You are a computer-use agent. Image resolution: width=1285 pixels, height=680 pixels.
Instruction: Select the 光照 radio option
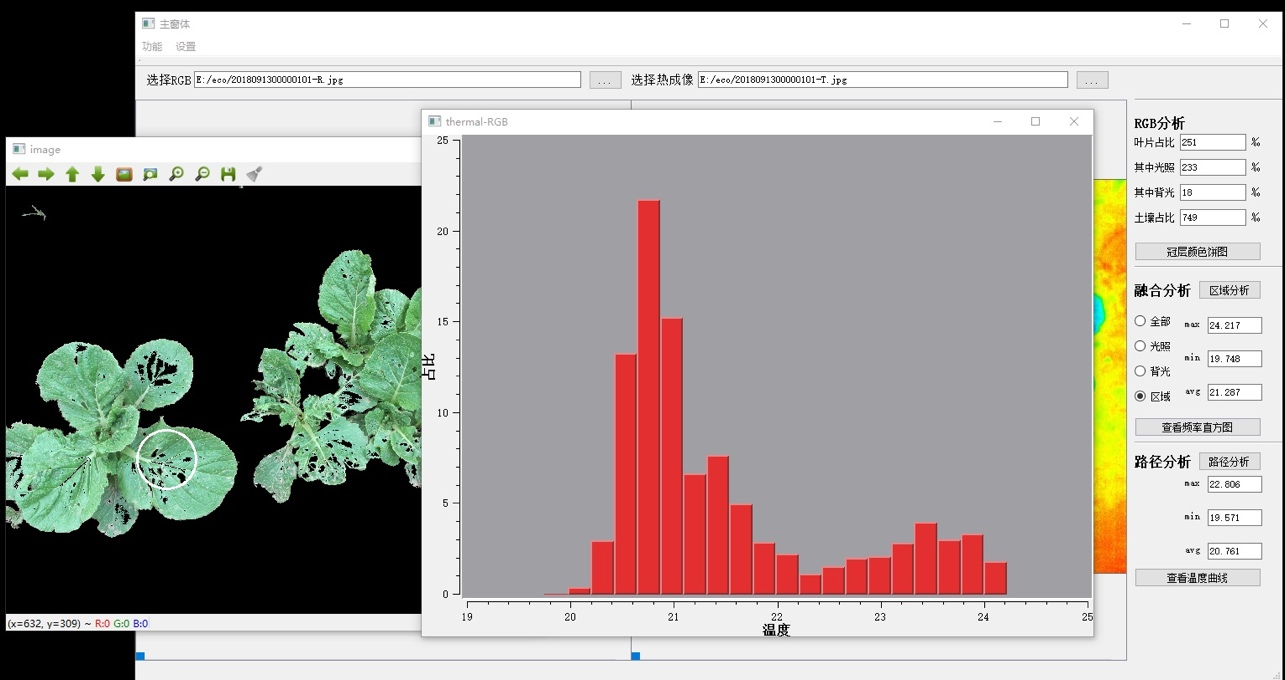tap(1140, 346)
